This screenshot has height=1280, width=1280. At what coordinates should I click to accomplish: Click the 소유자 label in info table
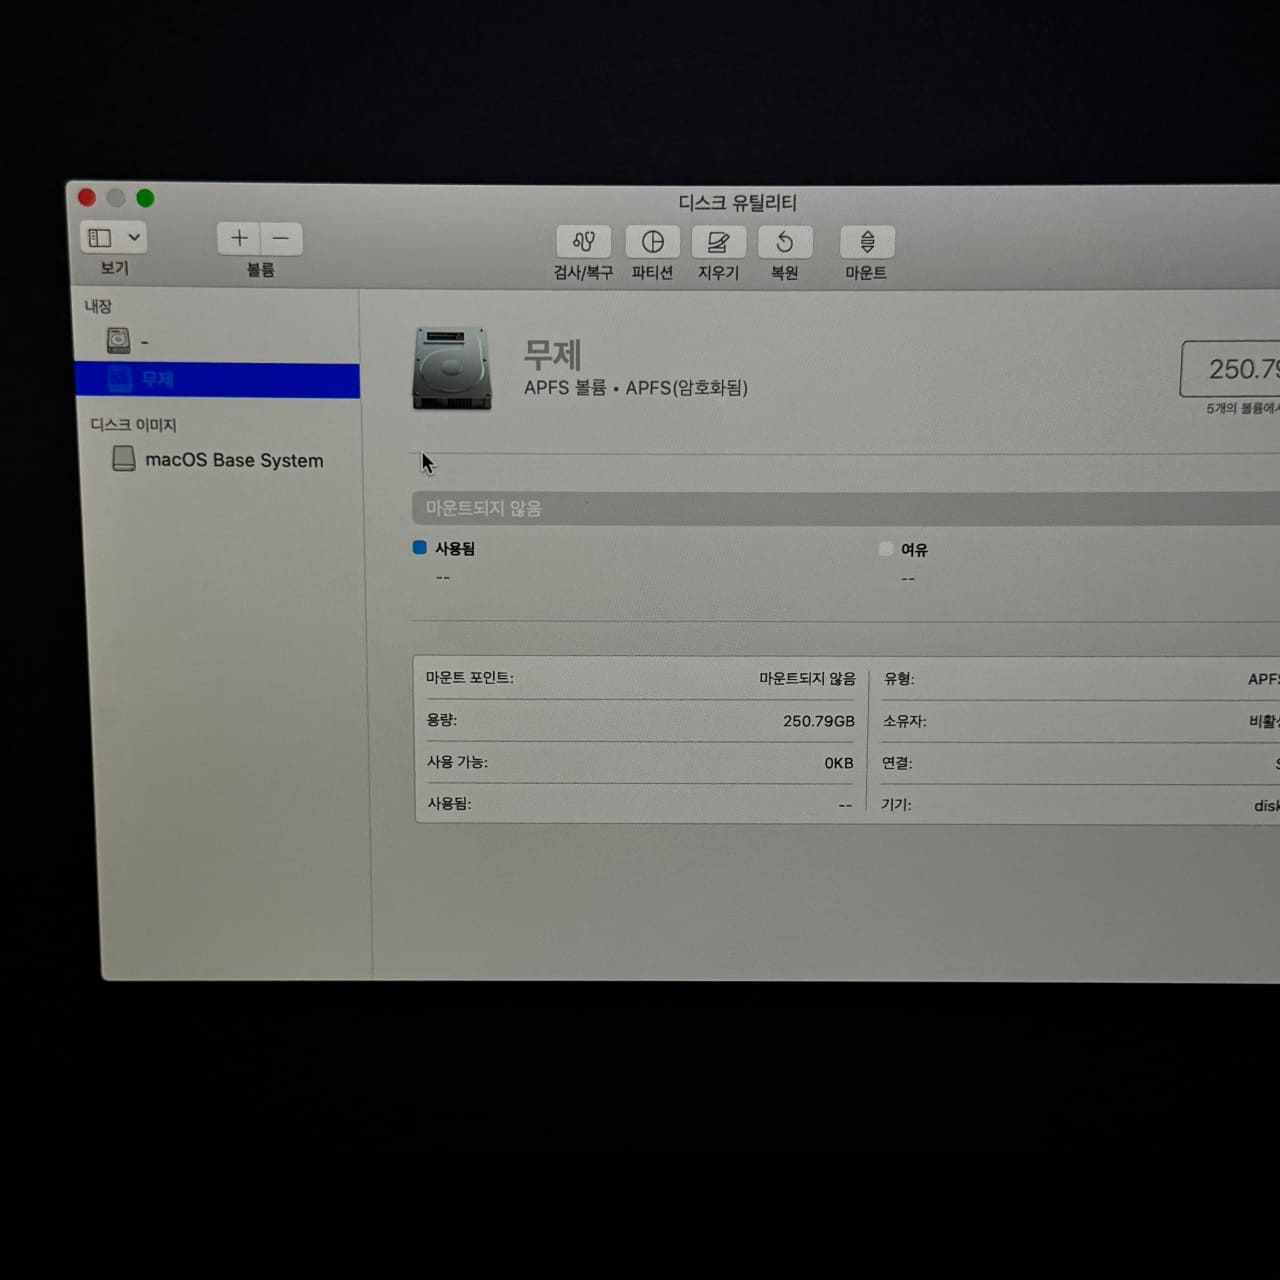(x=905, y=721)
